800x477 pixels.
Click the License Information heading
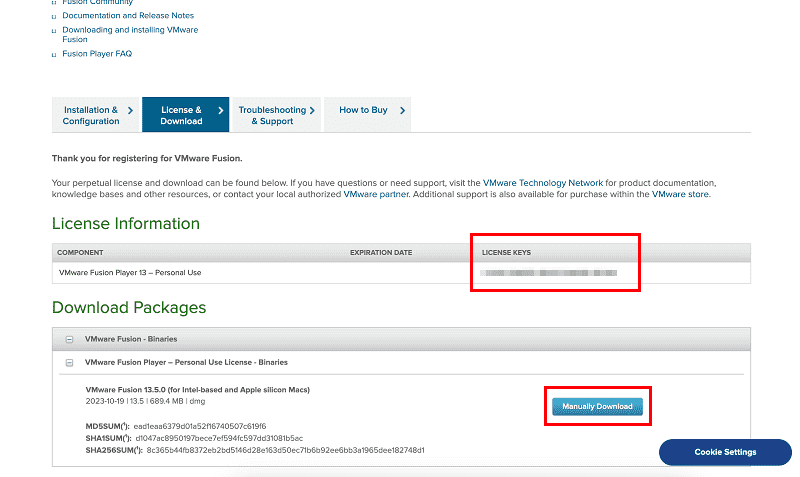pos(126,223)
